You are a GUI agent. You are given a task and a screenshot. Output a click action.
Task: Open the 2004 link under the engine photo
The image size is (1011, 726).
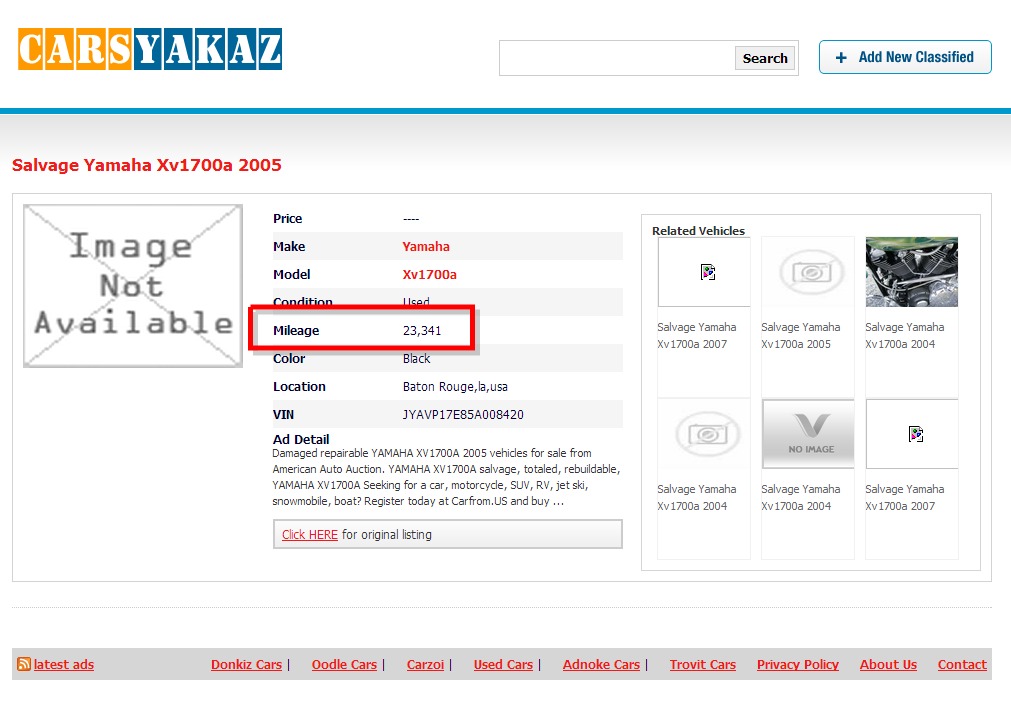905,335
